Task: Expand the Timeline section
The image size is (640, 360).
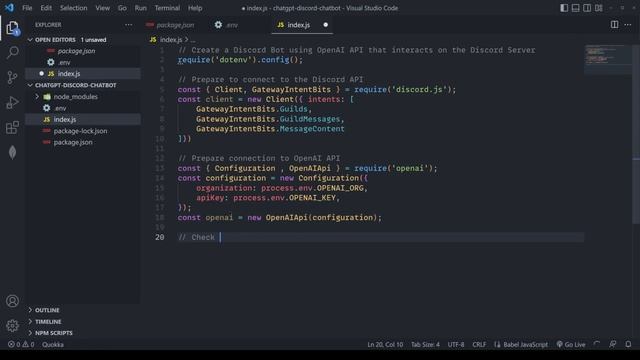Action: pyautogui.click(x=83, y=322)
